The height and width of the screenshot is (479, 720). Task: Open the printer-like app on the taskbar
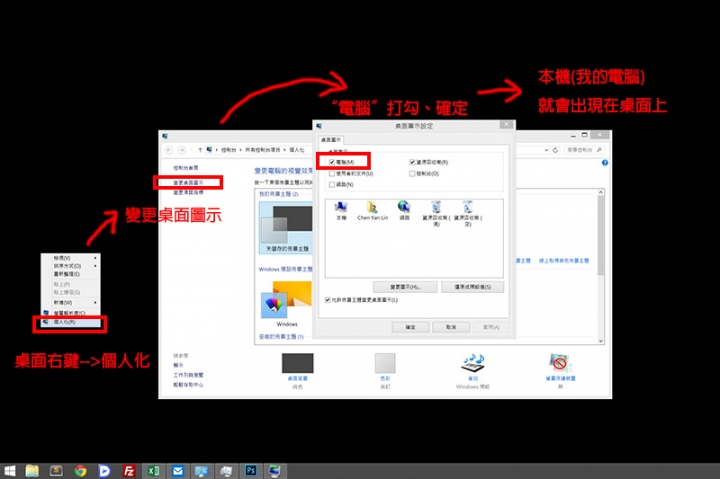[x=226, y=471]
